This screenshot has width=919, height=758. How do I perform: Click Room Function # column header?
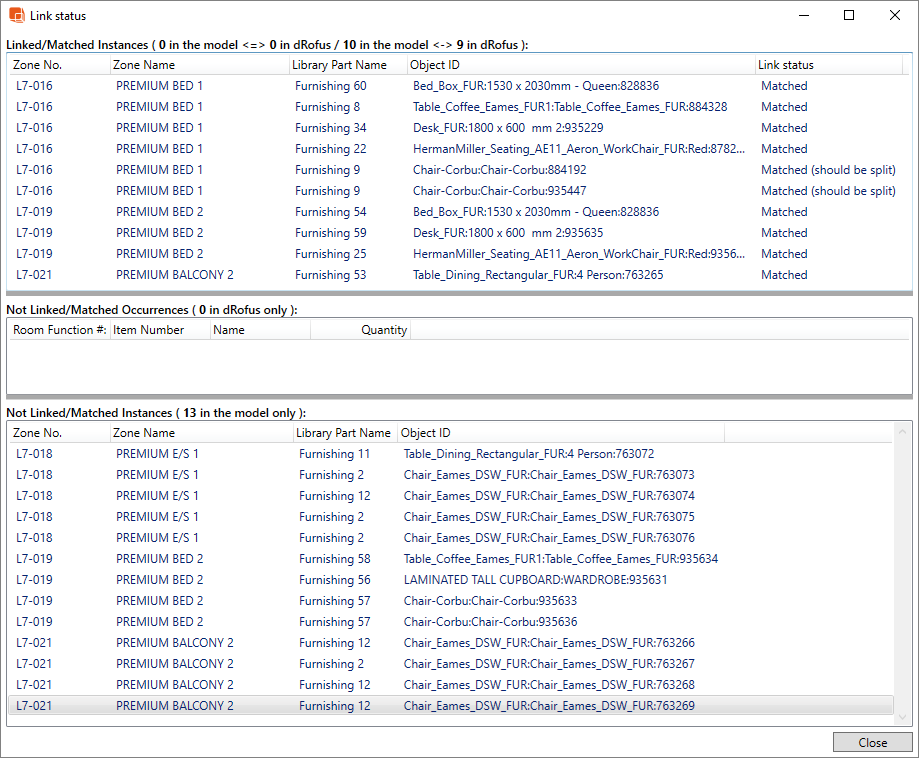click(59, 330)
